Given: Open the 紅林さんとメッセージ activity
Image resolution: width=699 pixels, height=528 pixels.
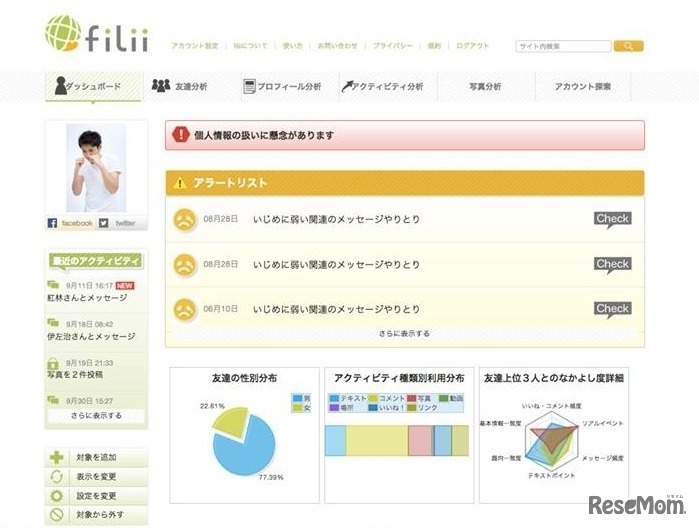Looking at the screenshot, I should [87, 297].
